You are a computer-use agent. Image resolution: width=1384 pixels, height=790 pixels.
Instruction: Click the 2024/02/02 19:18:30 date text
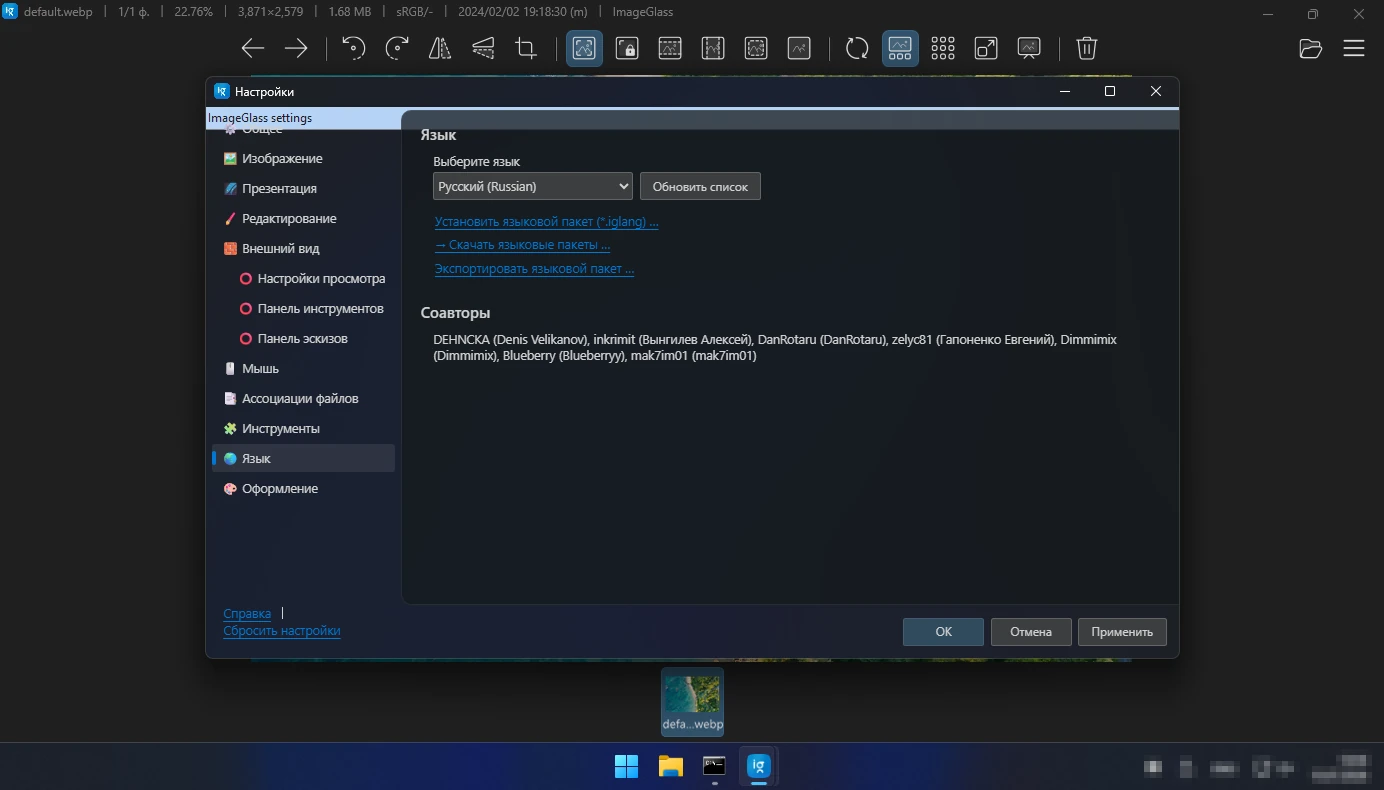522,13
